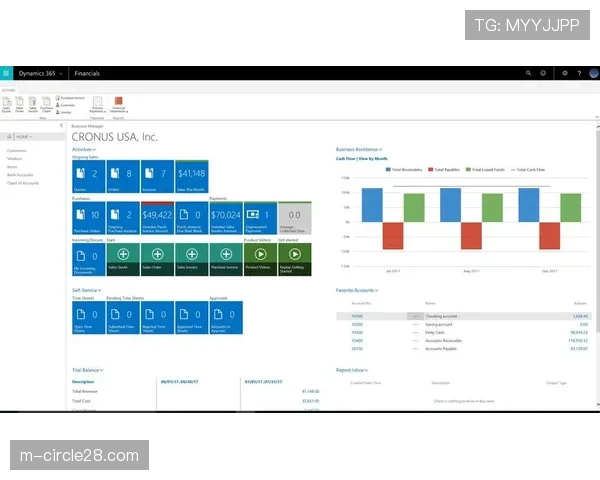This screenshot has height=480, width=600.
Task: Open Purch. Invoices Due Next Week tile
Action: point(192,218)
